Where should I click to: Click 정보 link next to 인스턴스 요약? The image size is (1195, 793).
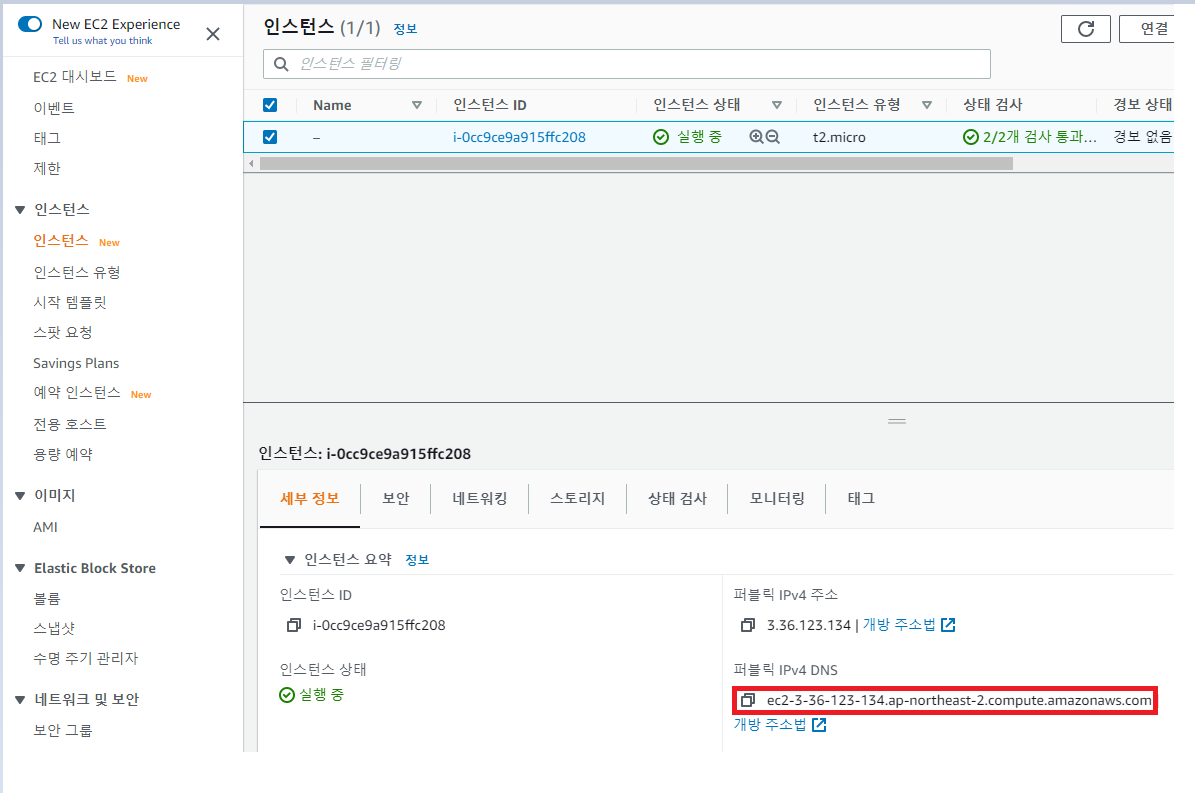[417, 560]
